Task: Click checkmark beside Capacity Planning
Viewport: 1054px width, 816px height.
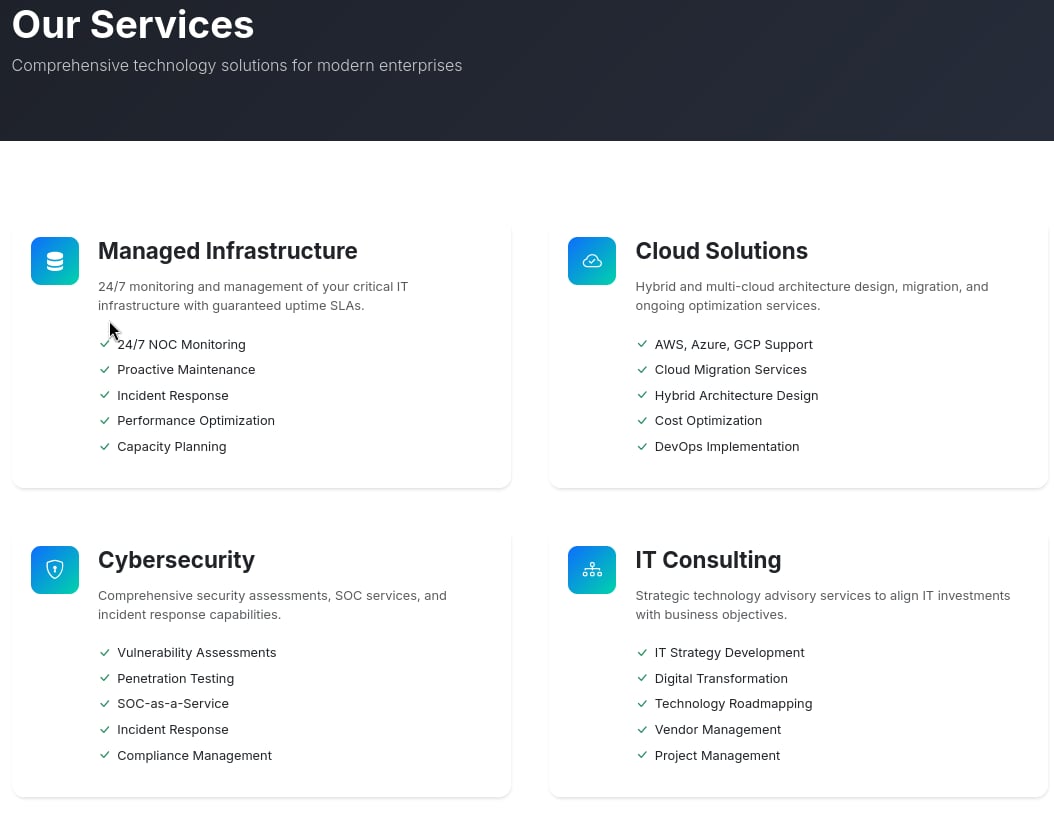Action: pyautogui.click(x=104, y=446)
